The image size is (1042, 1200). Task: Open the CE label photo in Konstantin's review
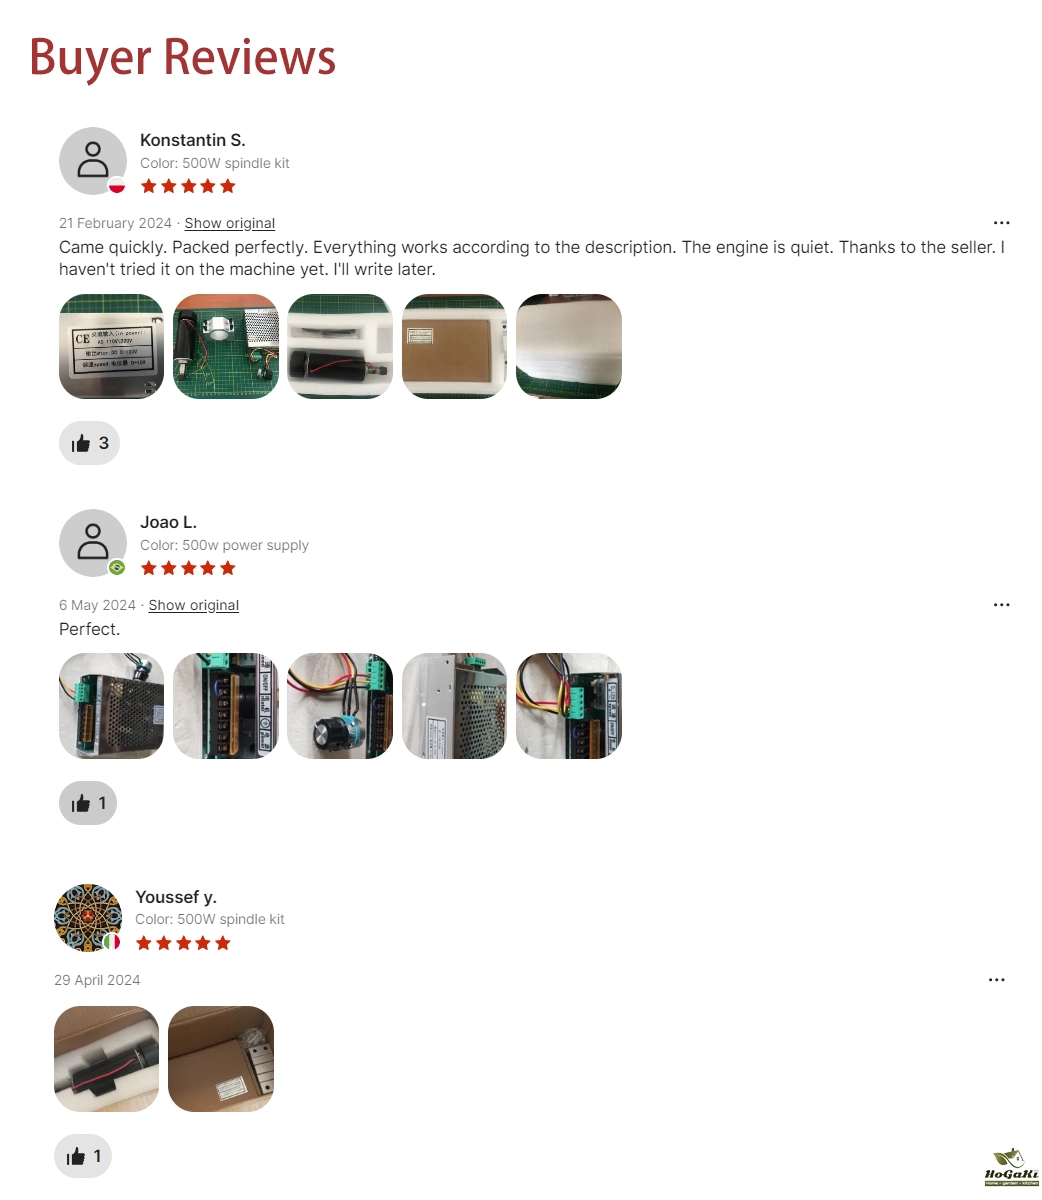pos(111,346)
